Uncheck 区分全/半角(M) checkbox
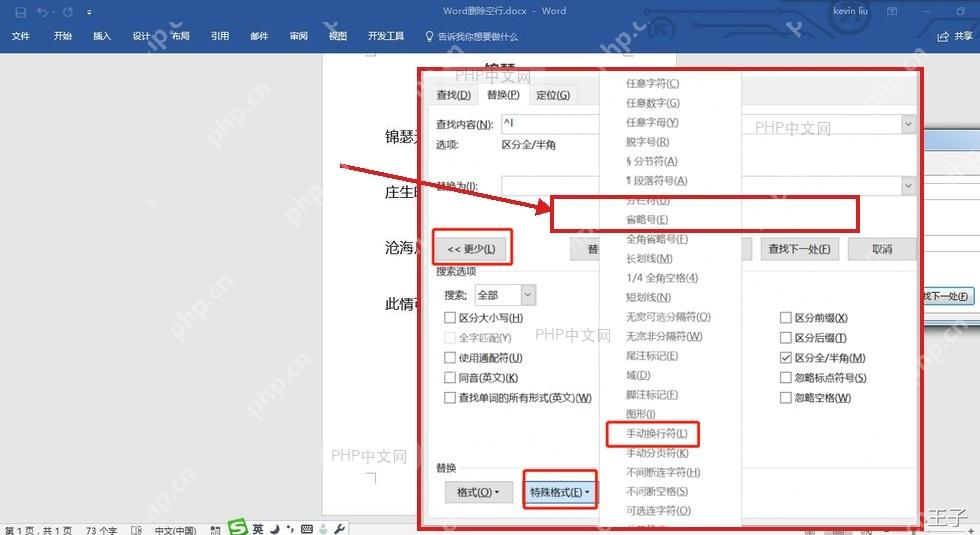 point(786,358)
